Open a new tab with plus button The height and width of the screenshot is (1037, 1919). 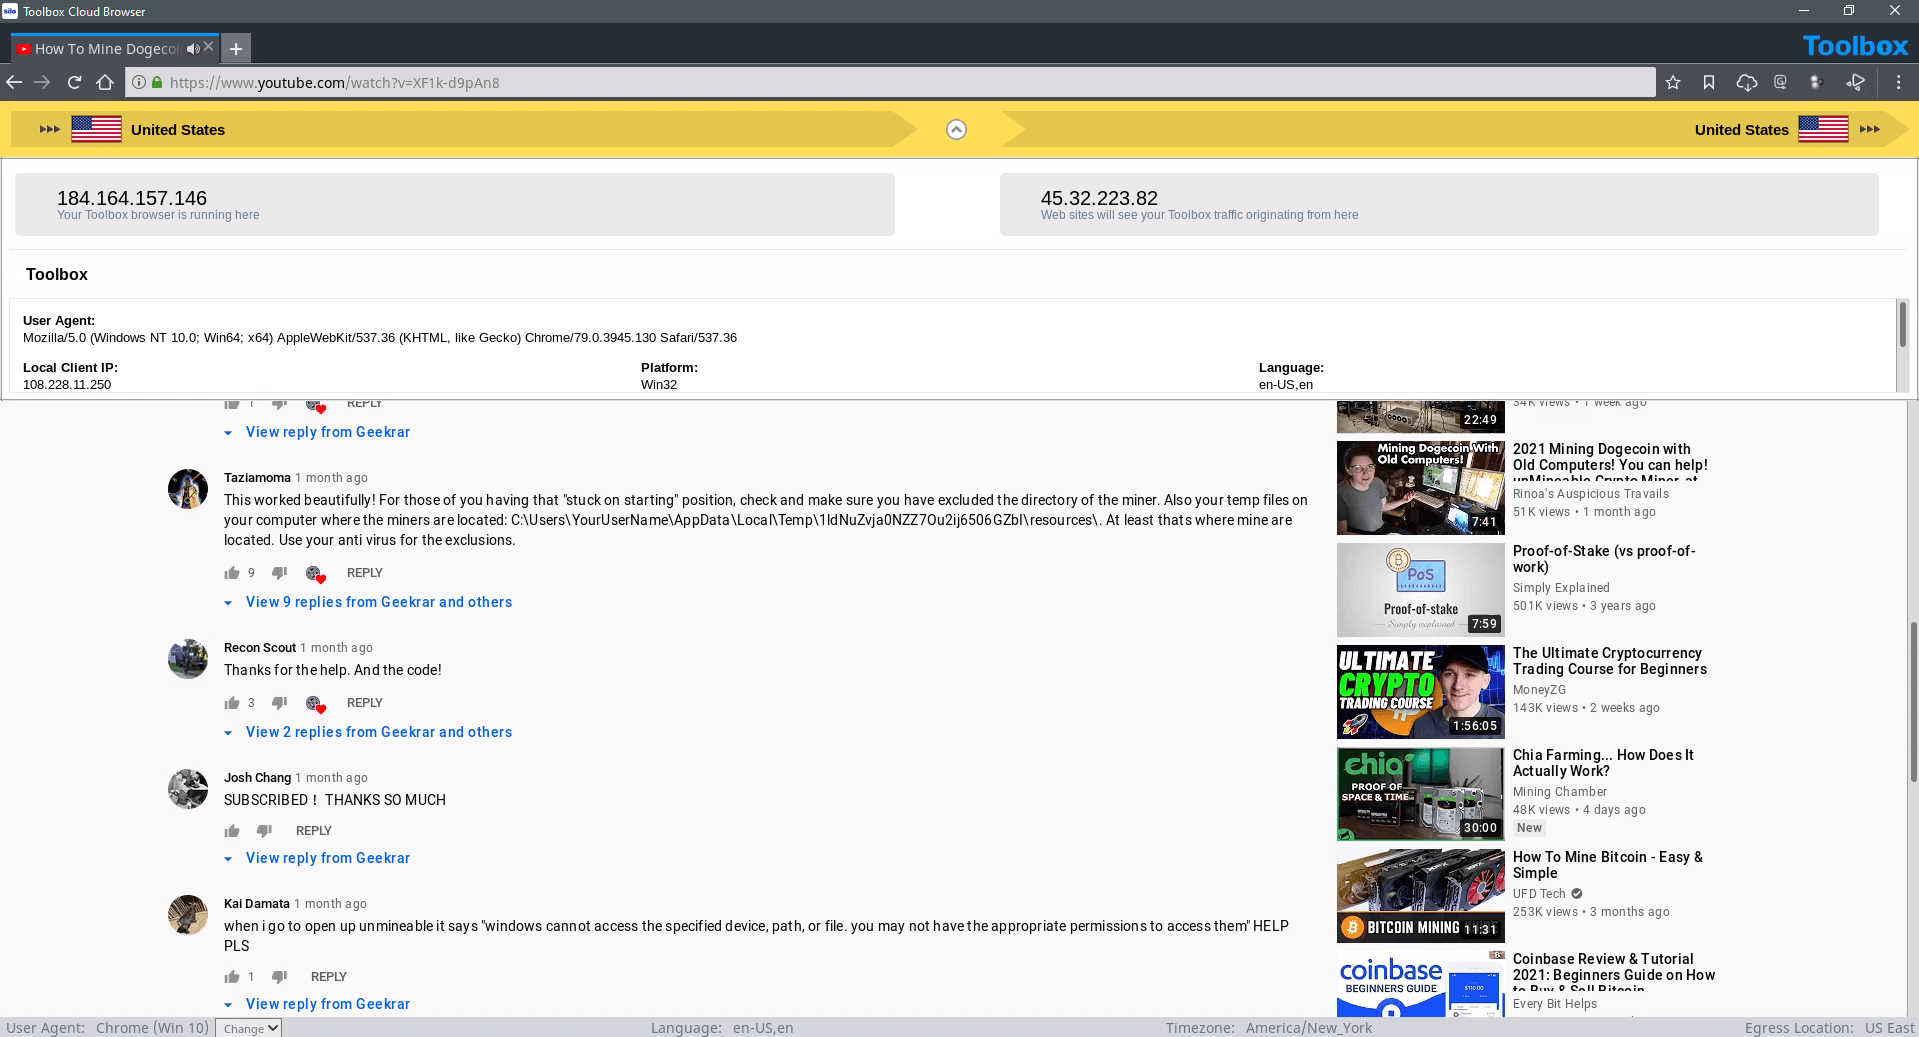click(236, 48)
